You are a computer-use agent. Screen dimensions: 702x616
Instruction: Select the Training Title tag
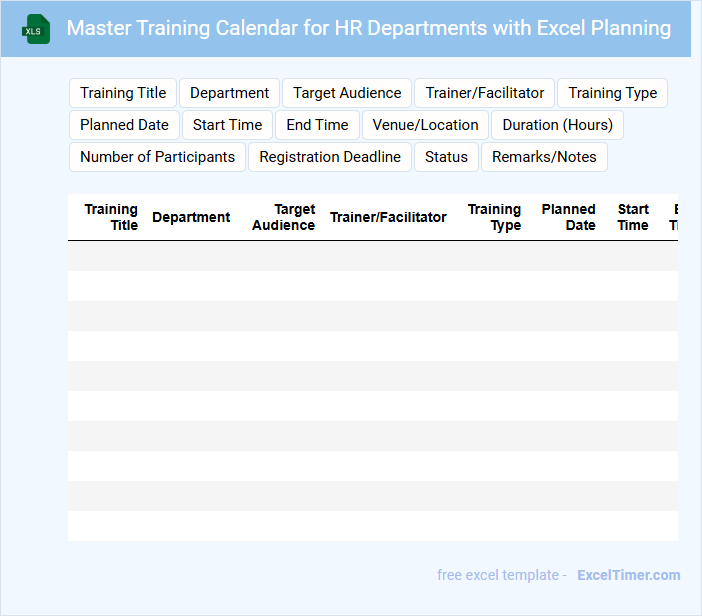[123, 93]
